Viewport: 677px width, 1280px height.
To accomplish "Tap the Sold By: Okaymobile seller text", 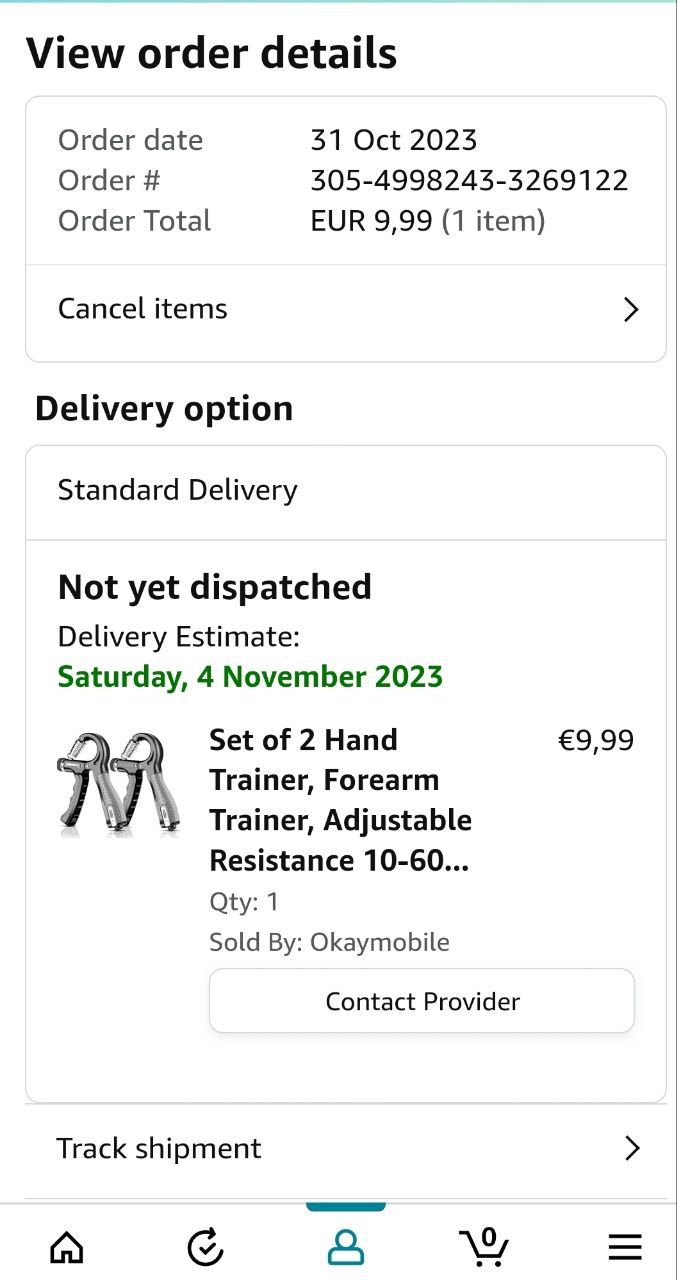I will coord(329,942).
